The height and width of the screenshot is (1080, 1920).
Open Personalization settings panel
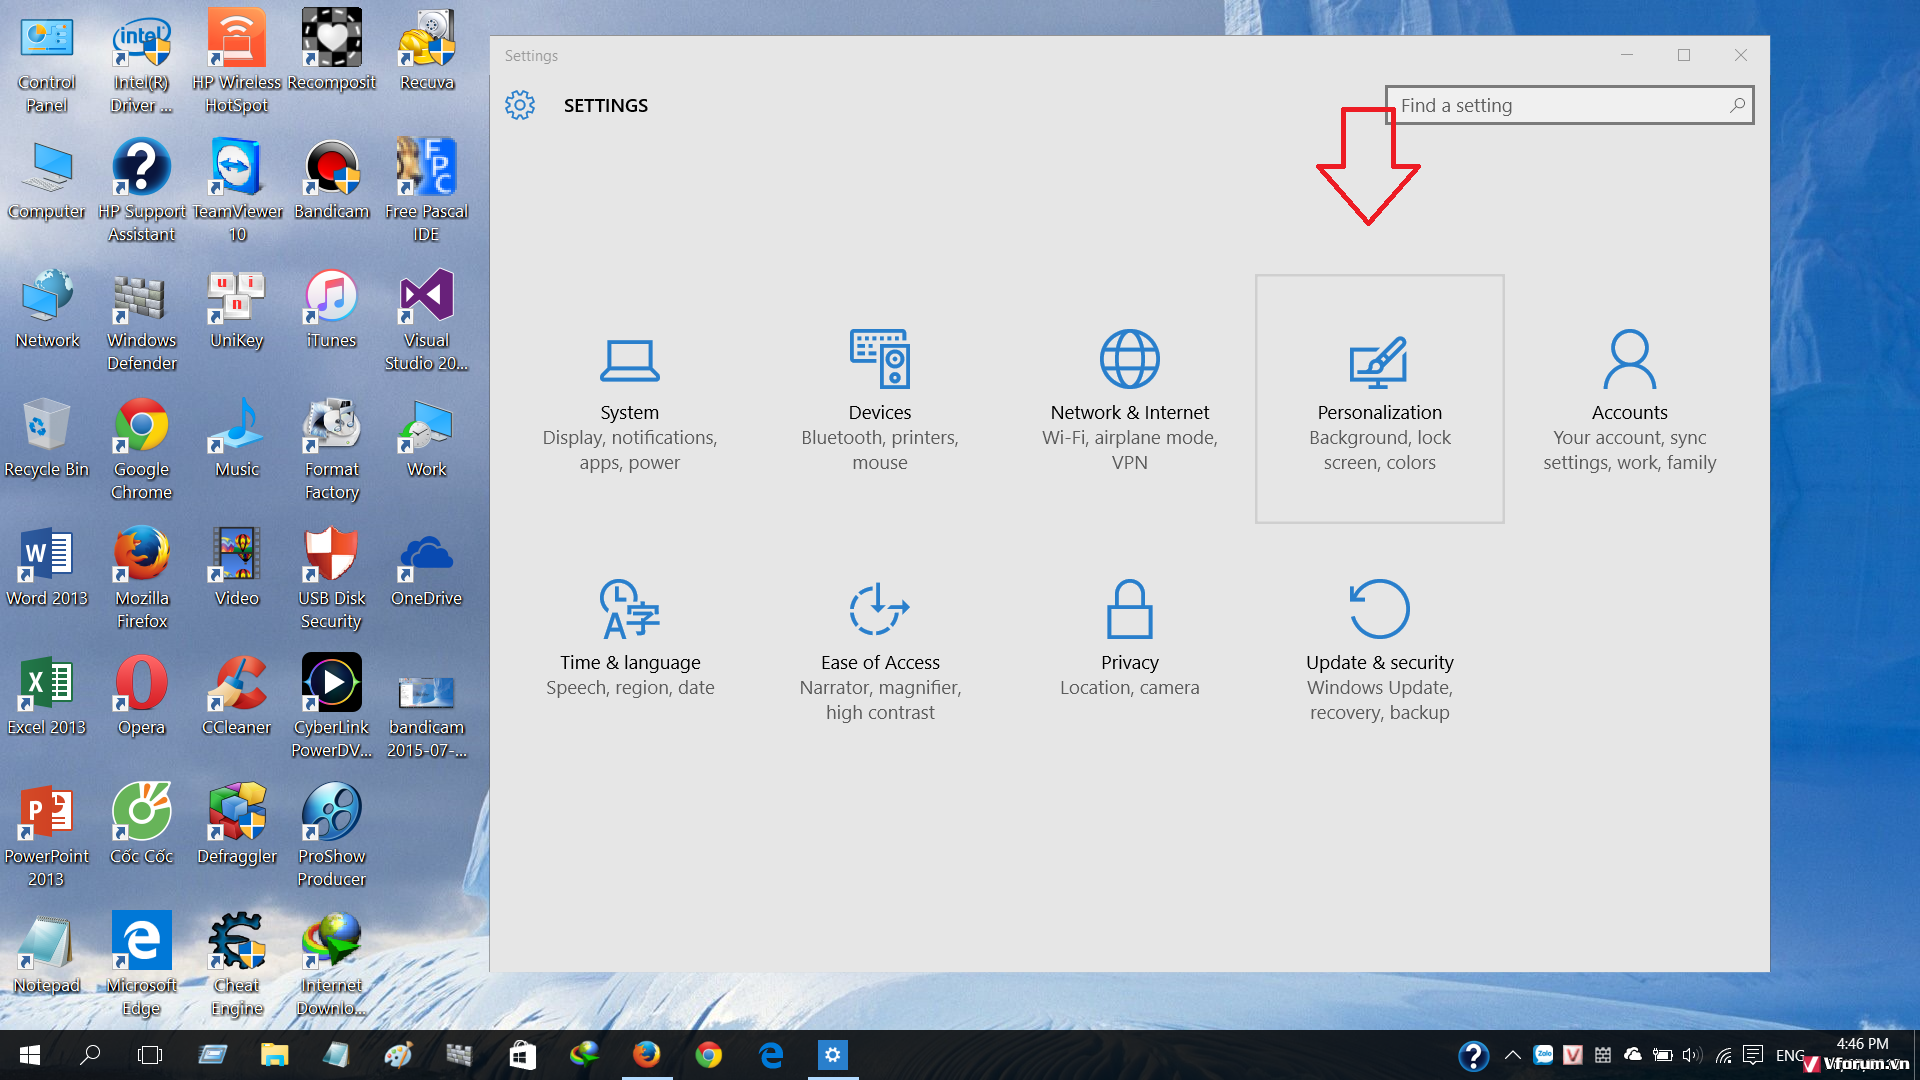coord(1379,398)
